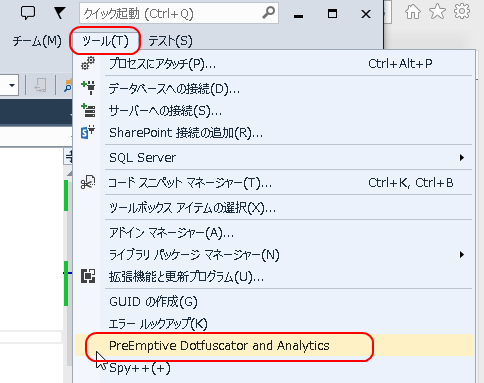
Task: Open the ツール(T) menu
Action: 105,41
